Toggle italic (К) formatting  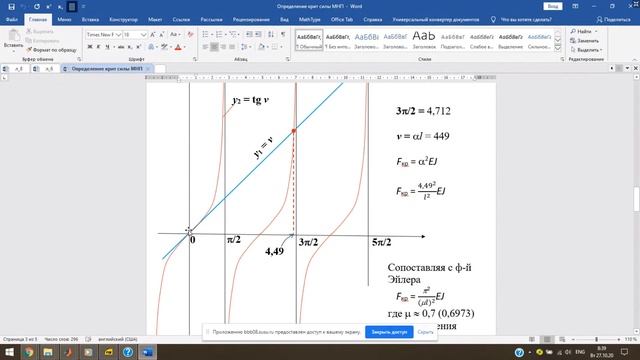pyautogui.click(x=98, y=47)
